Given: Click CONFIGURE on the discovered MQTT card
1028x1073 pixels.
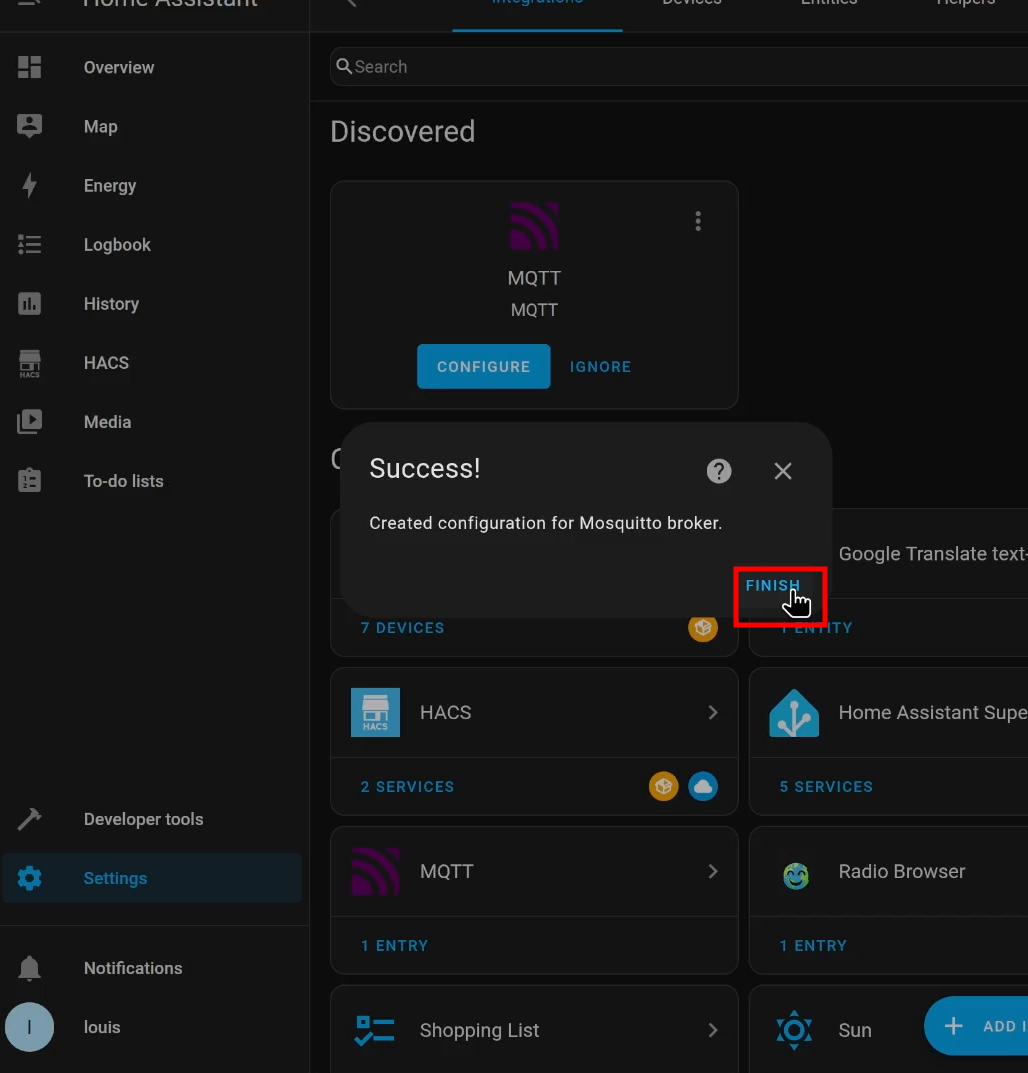Looking at the screenshot, I should pos(484,367).
